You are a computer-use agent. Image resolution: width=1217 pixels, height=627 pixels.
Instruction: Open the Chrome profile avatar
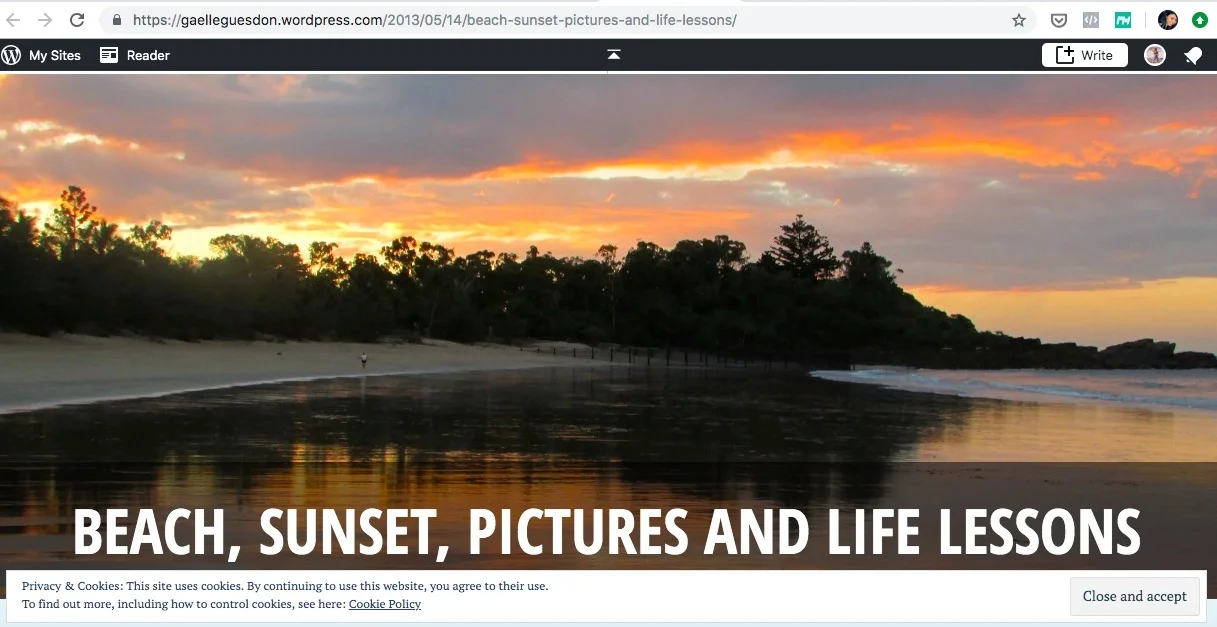(x=1167, y=20)
